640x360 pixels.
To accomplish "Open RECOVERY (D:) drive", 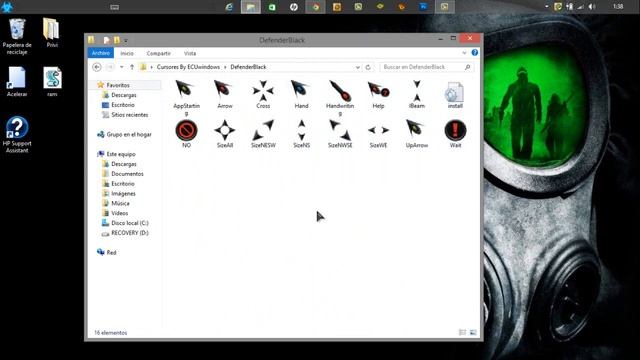I will 130,233.
